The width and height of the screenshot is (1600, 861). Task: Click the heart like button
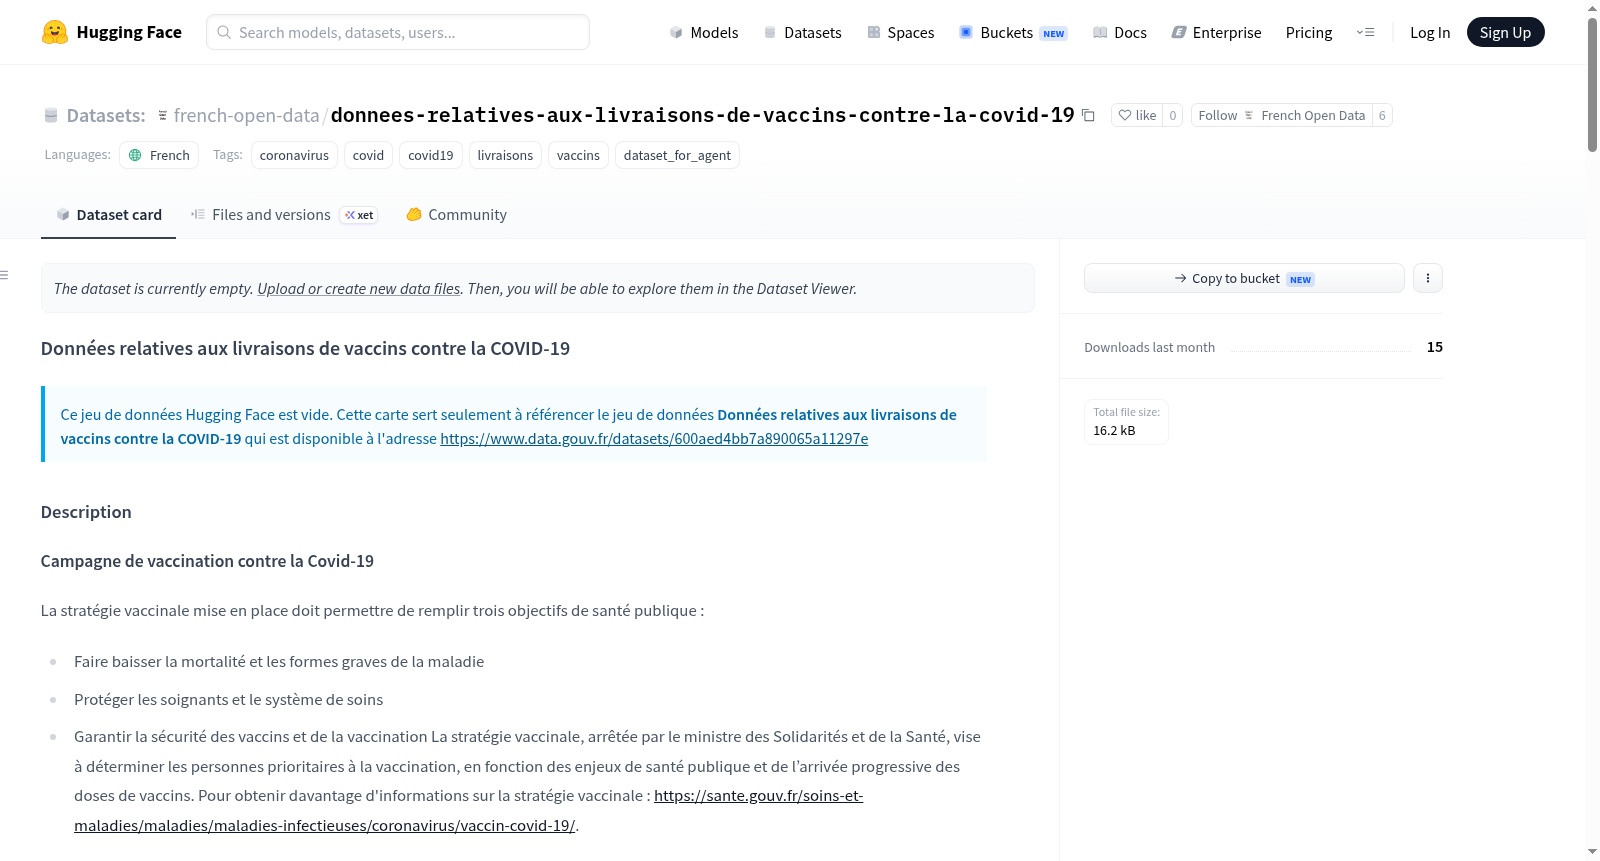[x=1137, y=116]
